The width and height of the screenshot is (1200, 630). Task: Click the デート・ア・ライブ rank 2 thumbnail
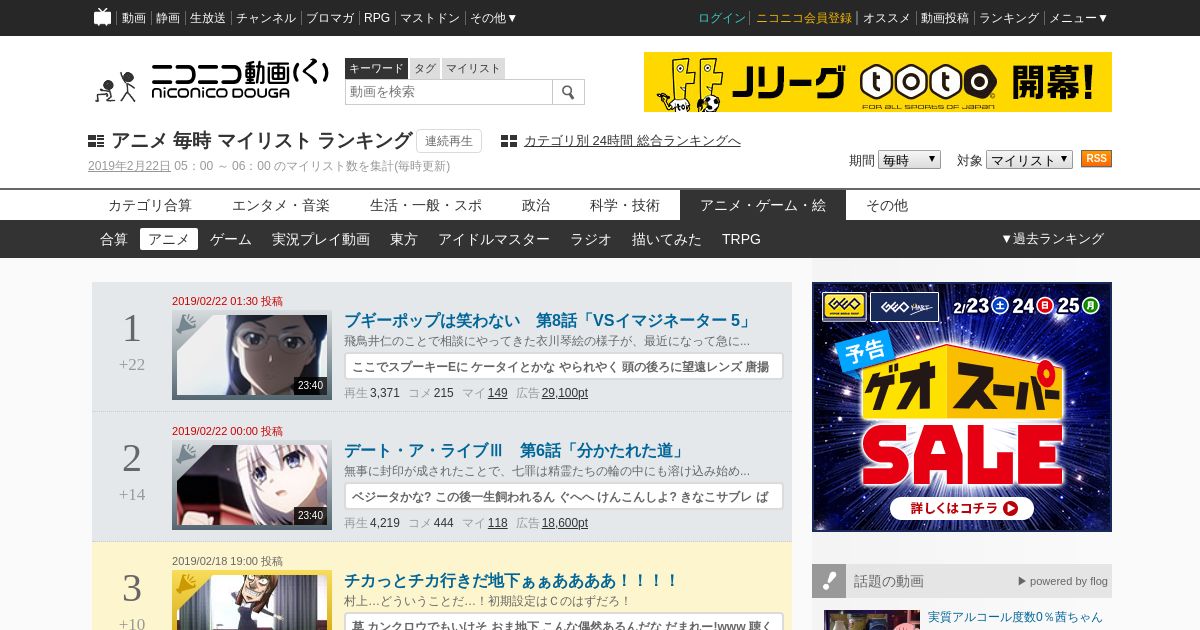click(x=252, y=485)
